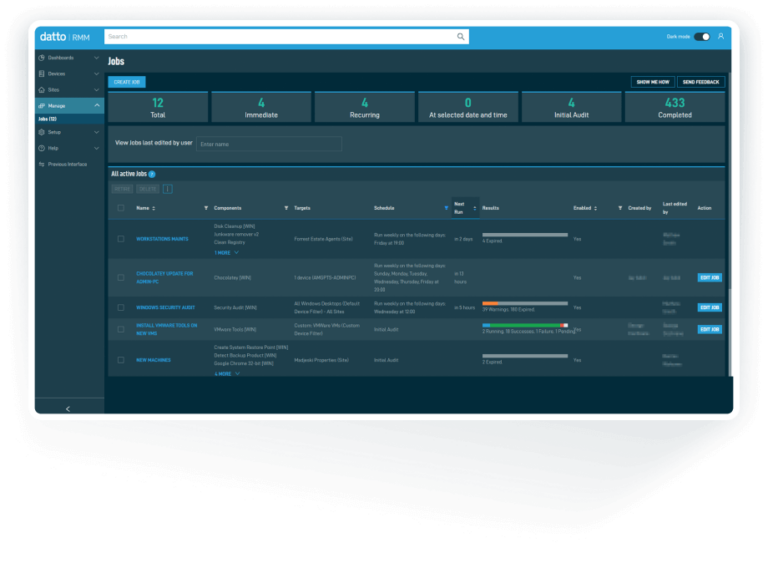
Task: Click the Dashboards pie chart icon
Action: point(42,58)
